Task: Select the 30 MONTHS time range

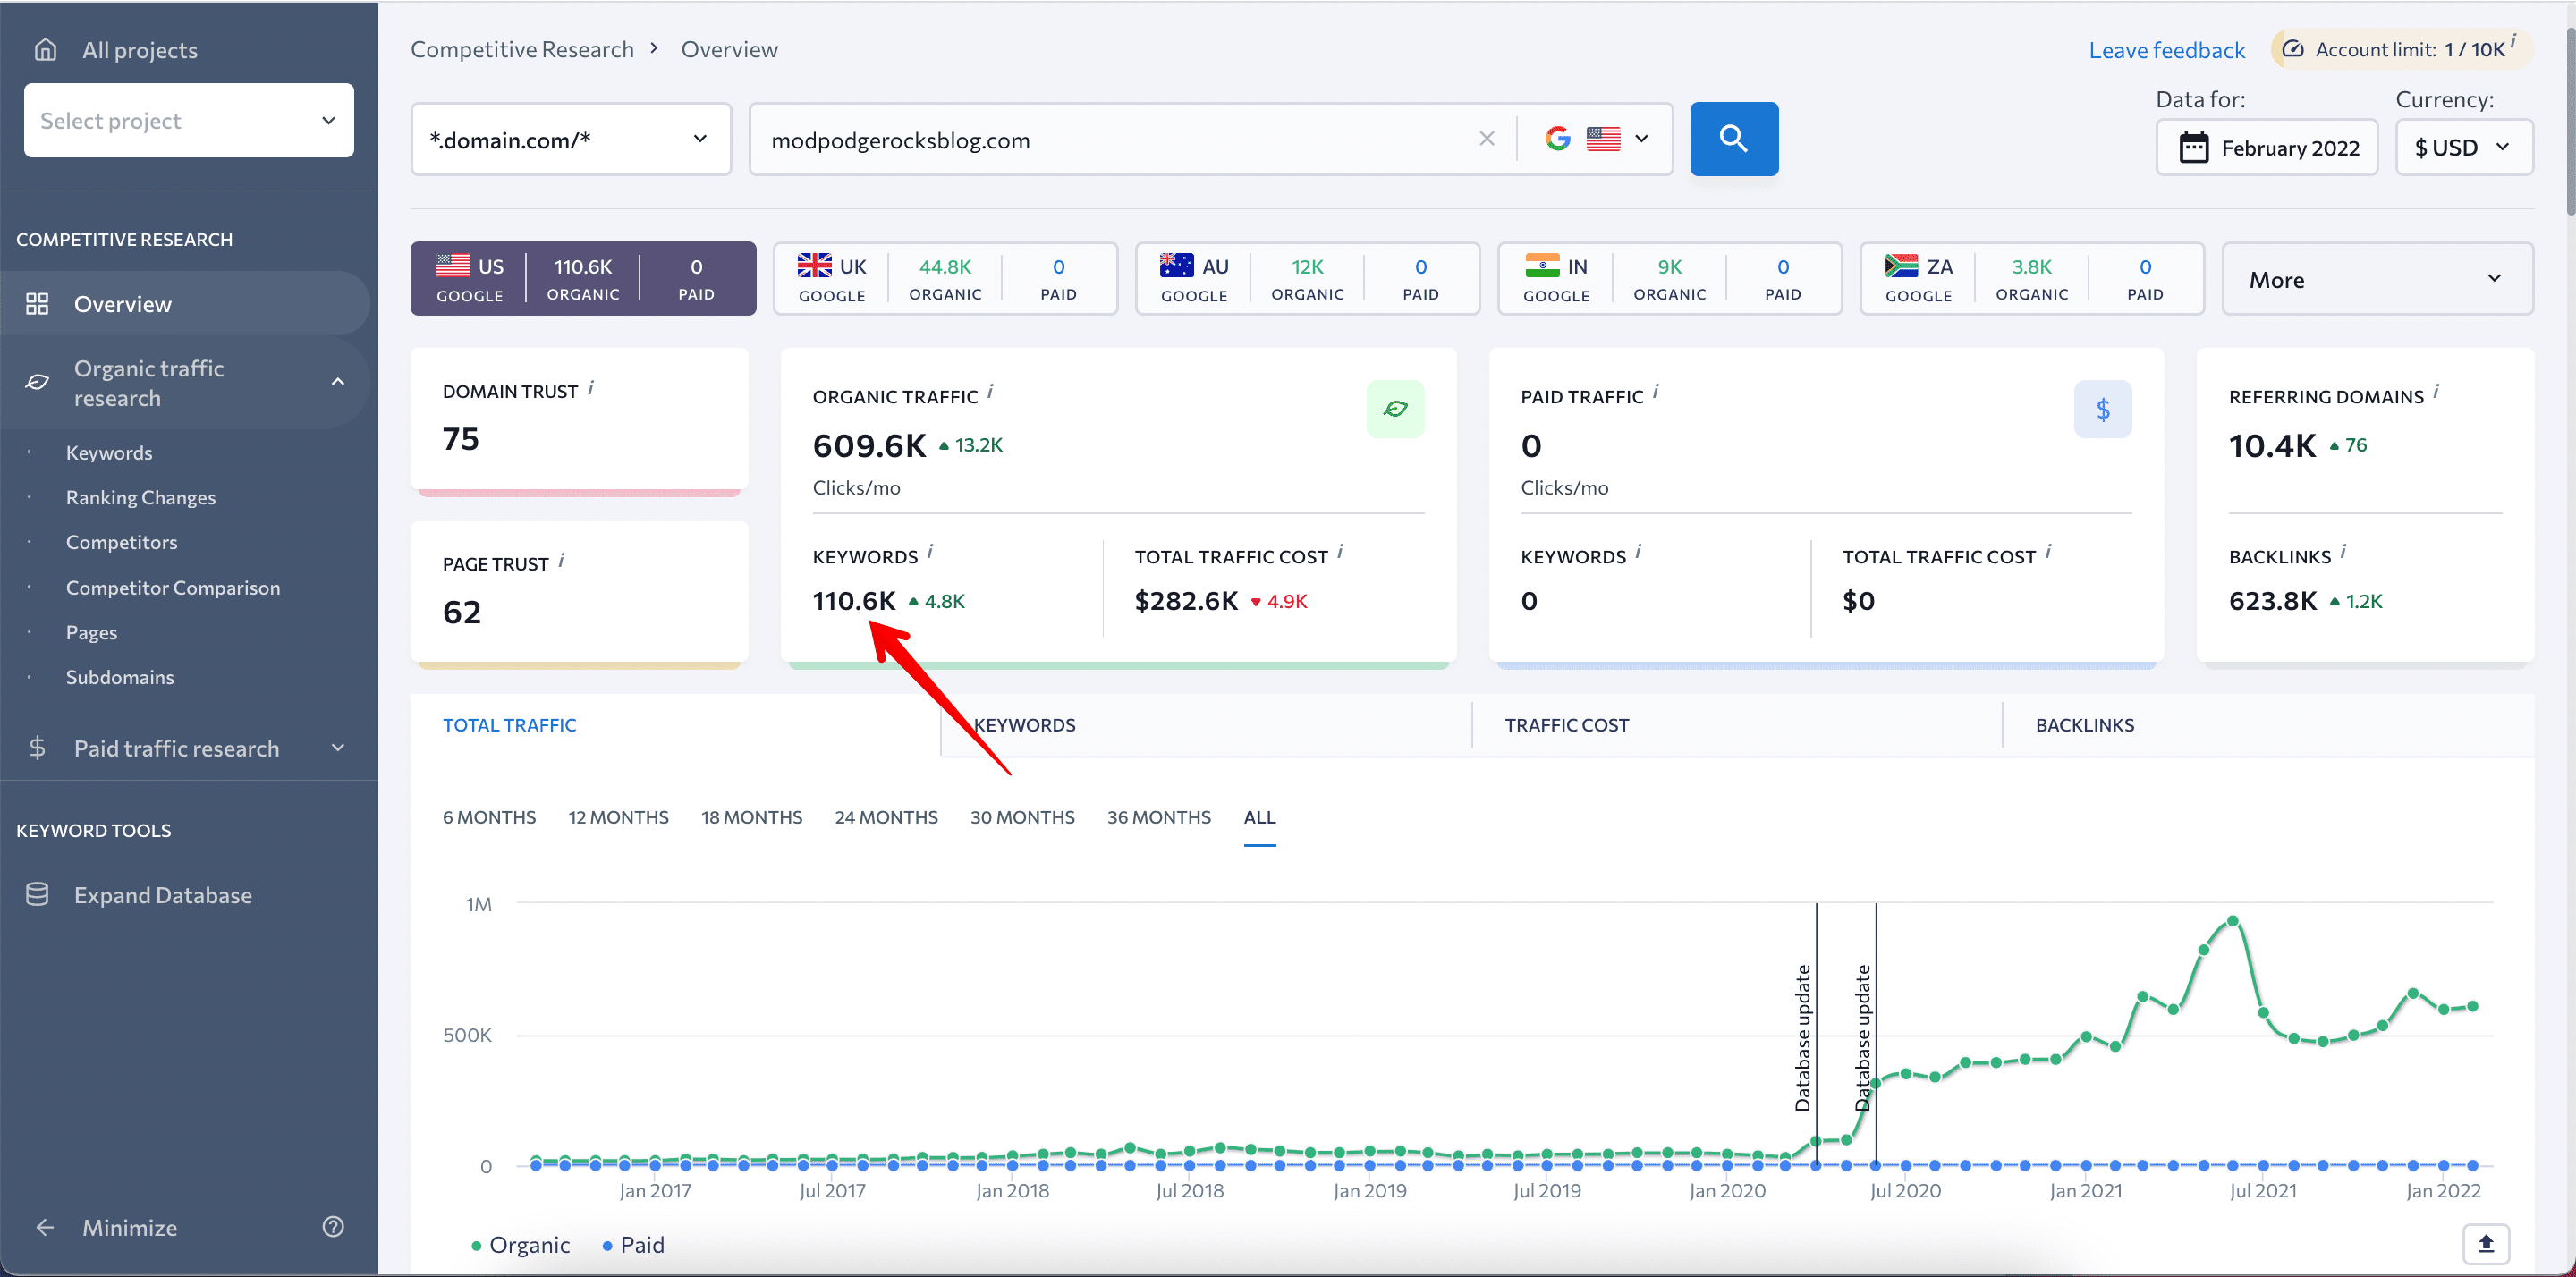Action: 1022,817
